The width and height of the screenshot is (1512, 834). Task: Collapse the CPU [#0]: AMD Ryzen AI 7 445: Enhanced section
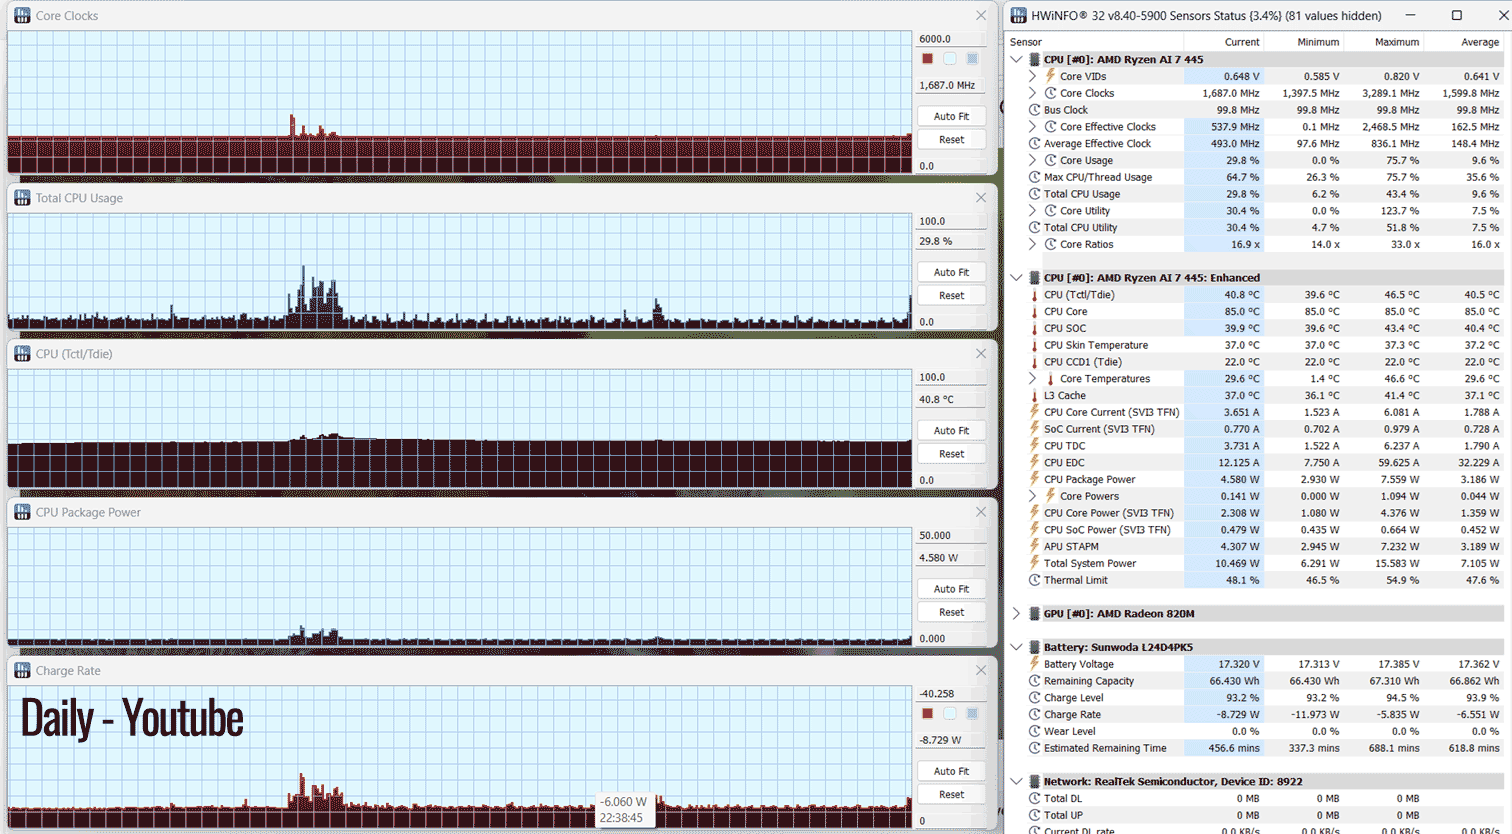1017,278
